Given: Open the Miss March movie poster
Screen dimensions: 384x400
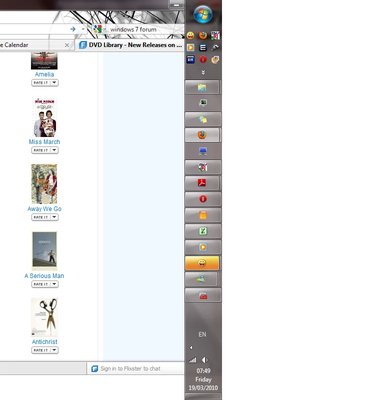Looking at the screenshot, I should pyautogui.click(x=45, y=117).
